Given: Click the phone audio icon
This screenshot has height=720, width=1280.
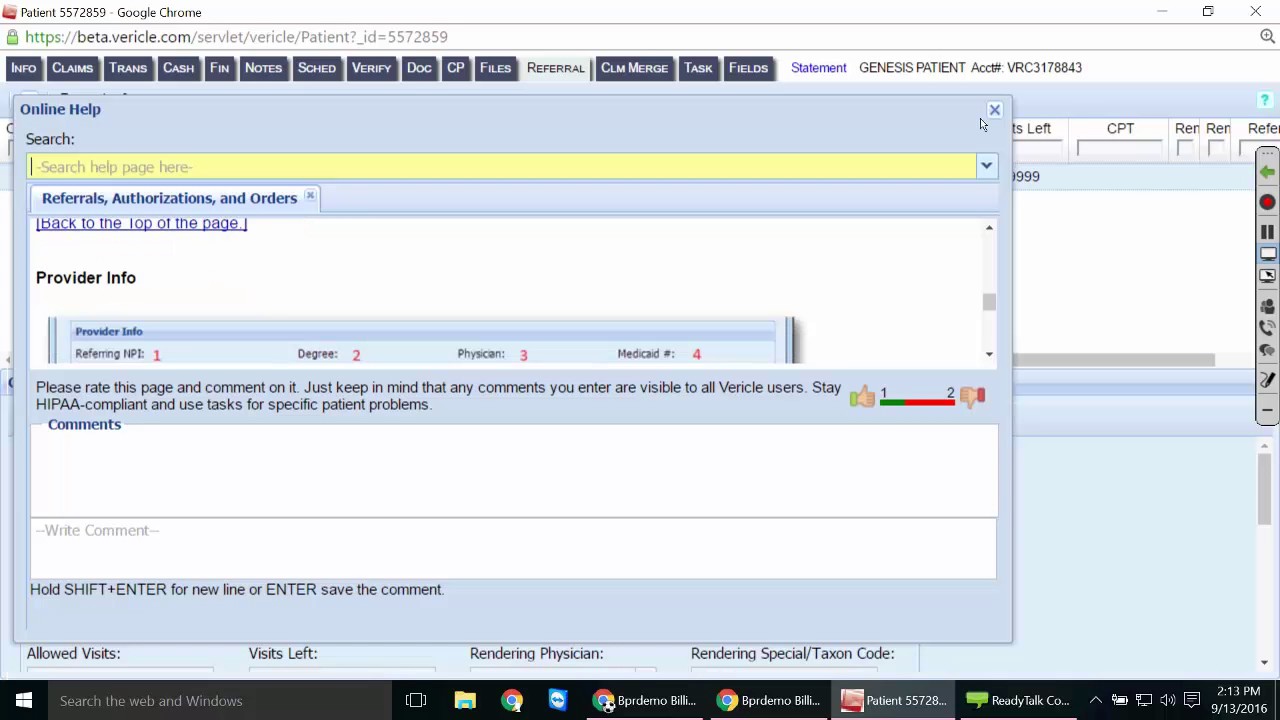Looking at the screenshot, I should [x=1267, y=328].
